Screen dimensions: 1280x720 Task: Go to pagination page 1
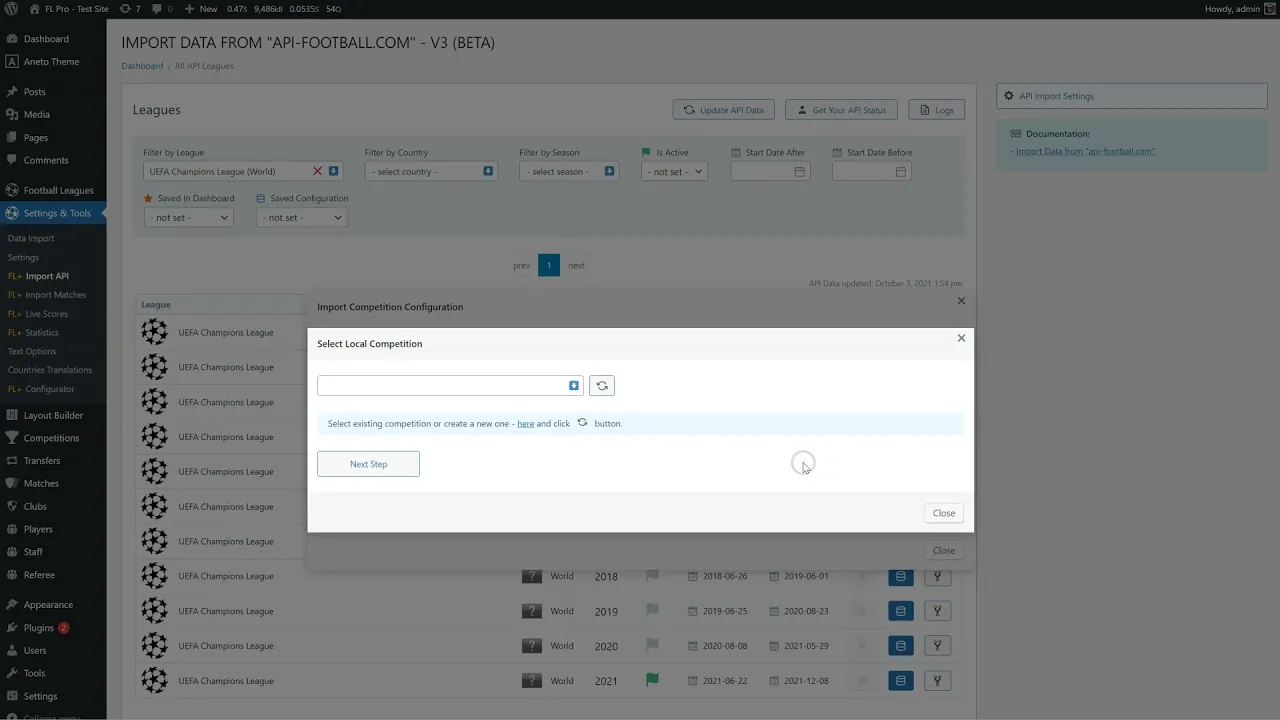pos(549,265)
